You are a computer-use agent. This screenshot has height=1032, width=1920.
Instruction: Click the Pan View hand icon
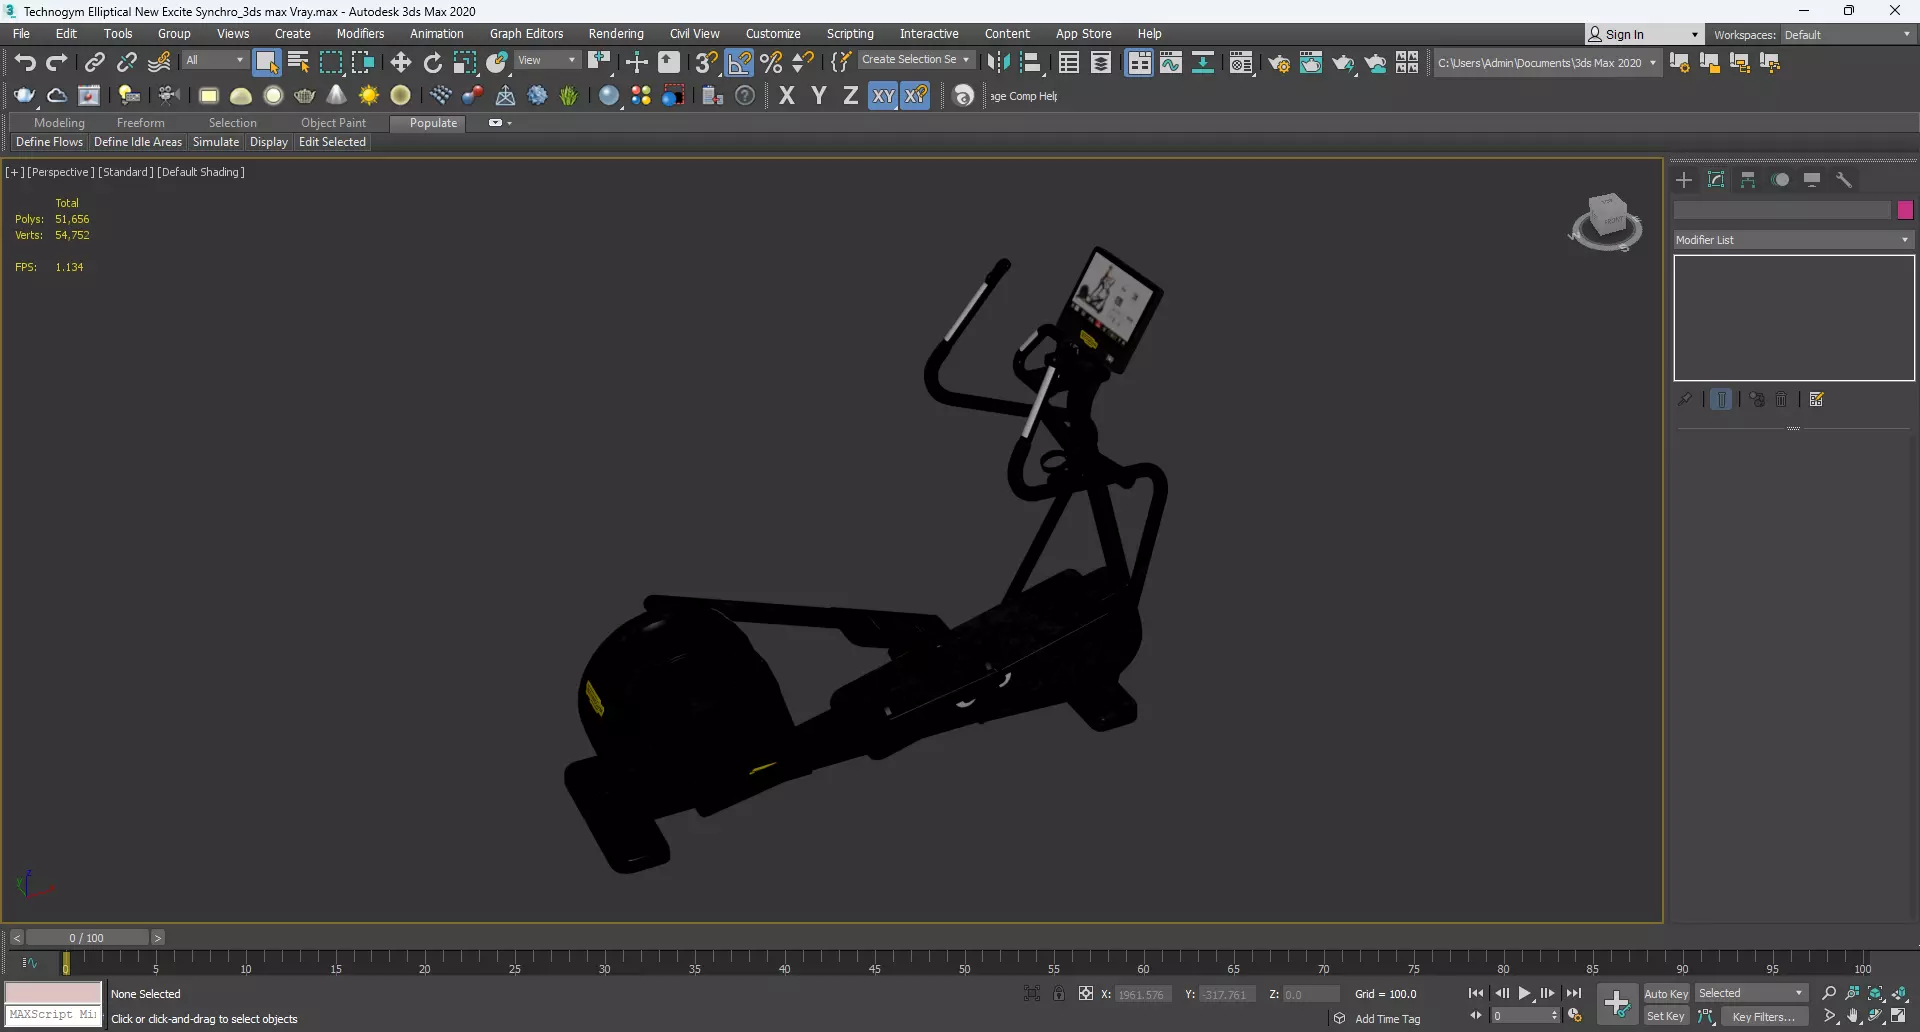(x=1852, y=1016)
